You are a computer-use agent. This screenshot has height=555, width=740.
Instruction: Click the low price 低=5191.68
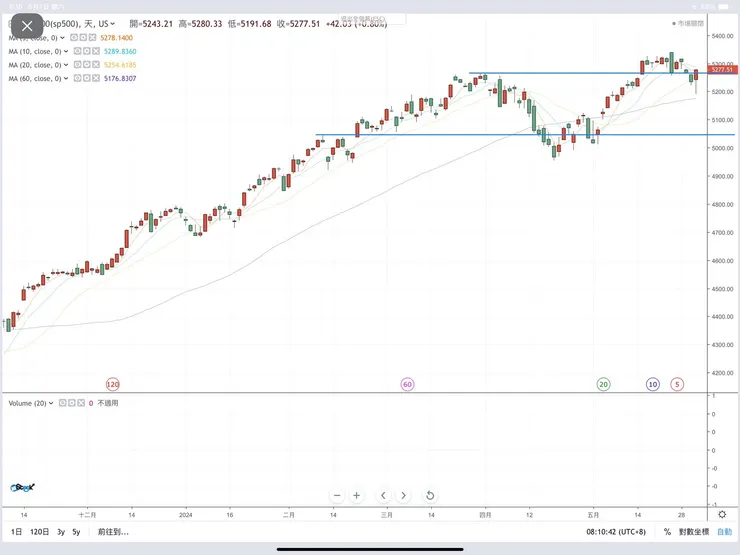[x=250, y=24]
